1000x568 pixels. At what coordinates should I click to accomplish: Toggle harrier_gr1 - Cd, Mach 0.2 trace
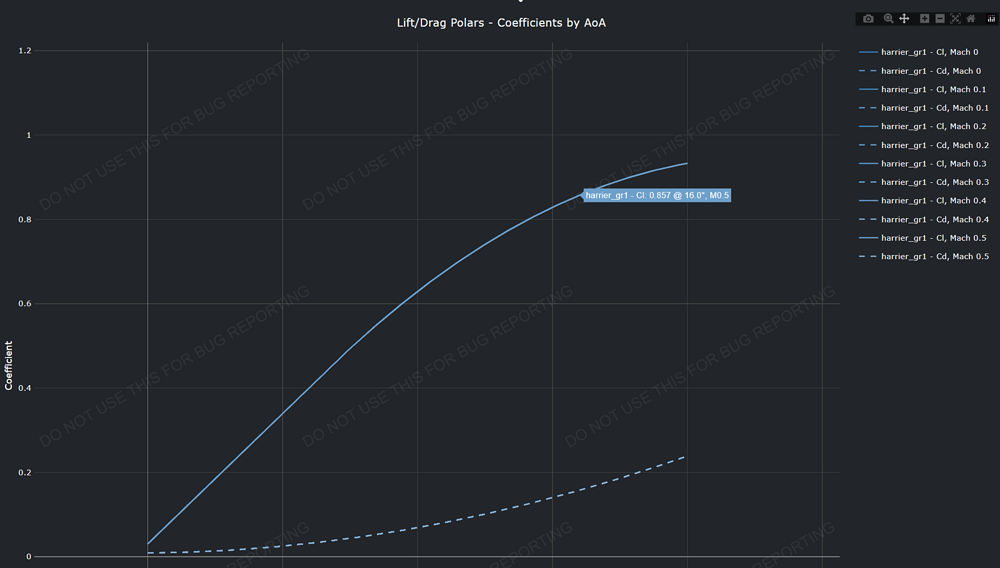923,145
